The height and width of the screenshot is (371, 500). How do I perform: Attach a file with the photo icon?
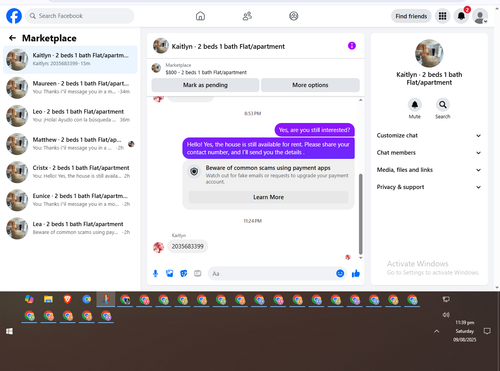click(170, 274)
